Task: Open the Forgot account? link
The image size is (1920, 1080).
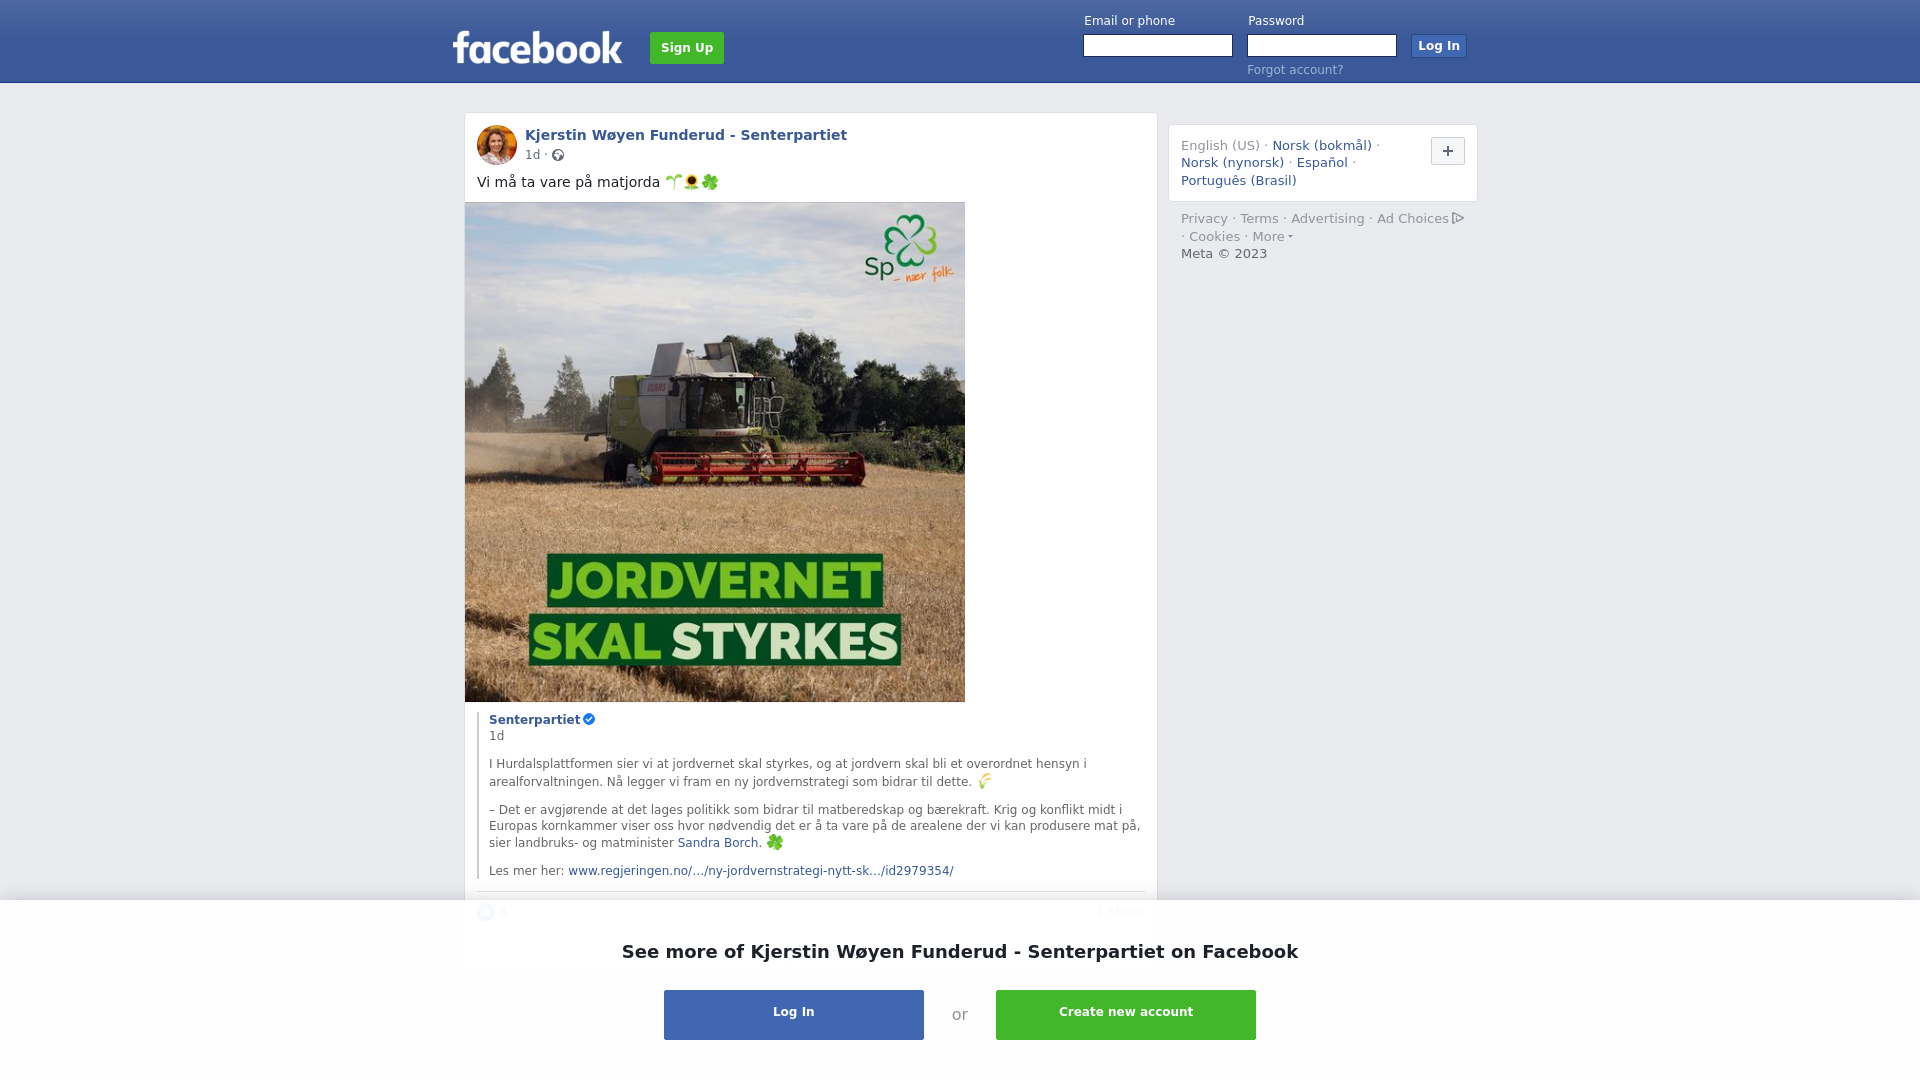Action: coord(1295,70)
